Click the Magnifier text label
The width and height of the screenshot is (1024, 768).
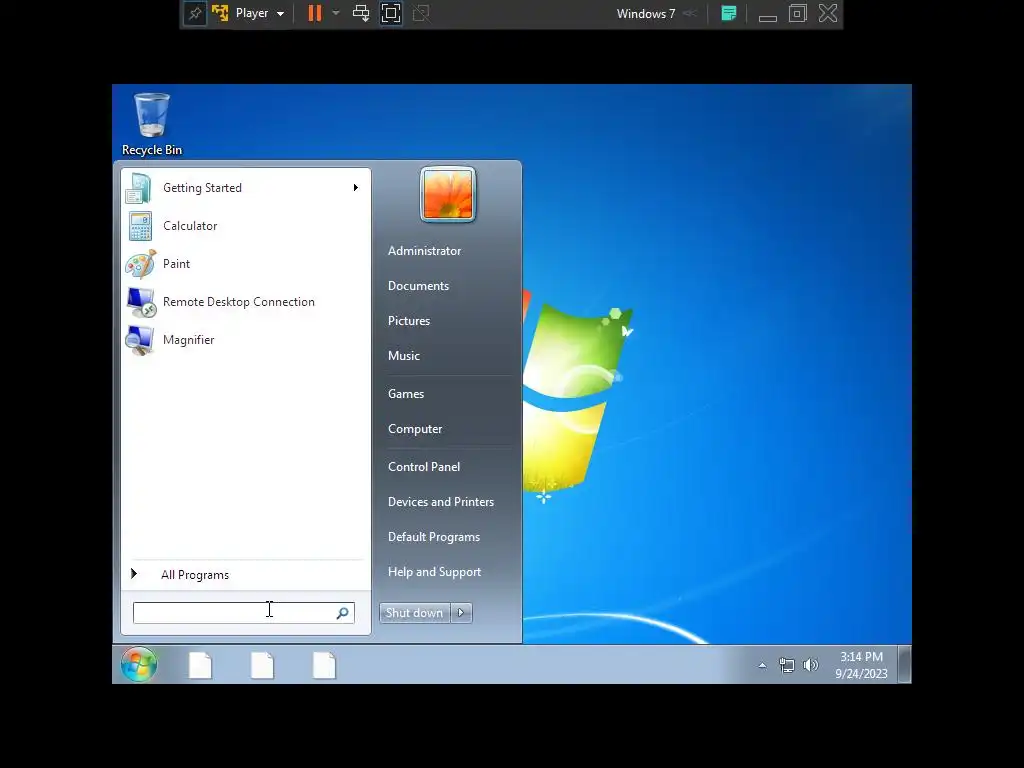click(x=189, y=340)
